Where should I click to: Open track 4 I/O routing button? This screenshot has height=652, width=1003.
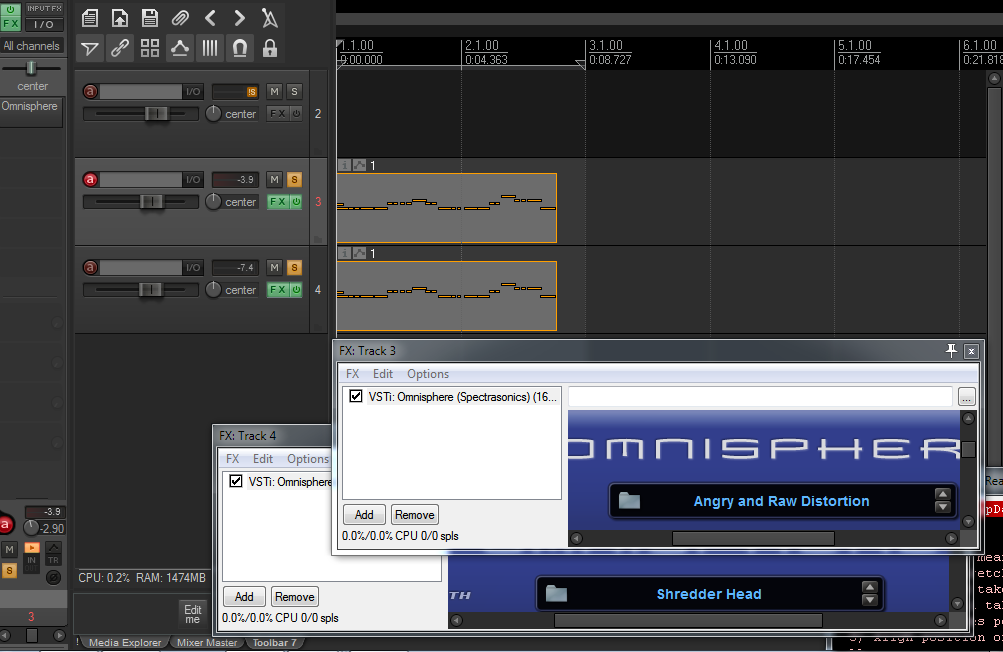(193, 267)
